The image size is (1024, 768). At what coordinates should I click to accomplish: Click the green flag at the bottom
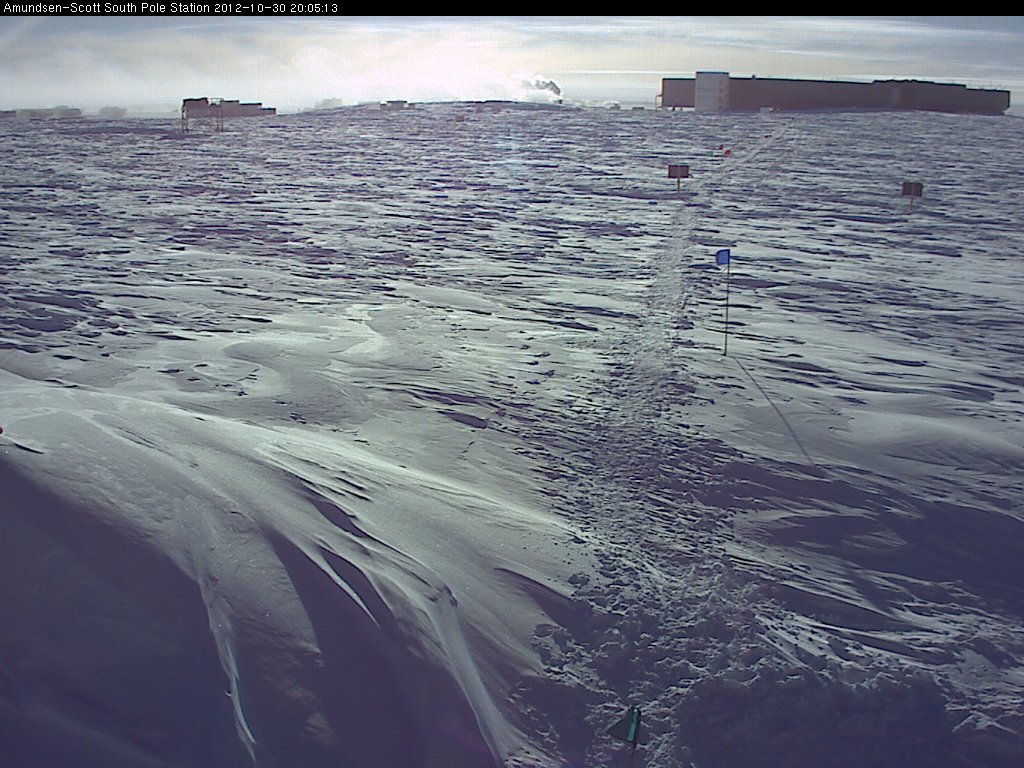click(x=627, y=726)
